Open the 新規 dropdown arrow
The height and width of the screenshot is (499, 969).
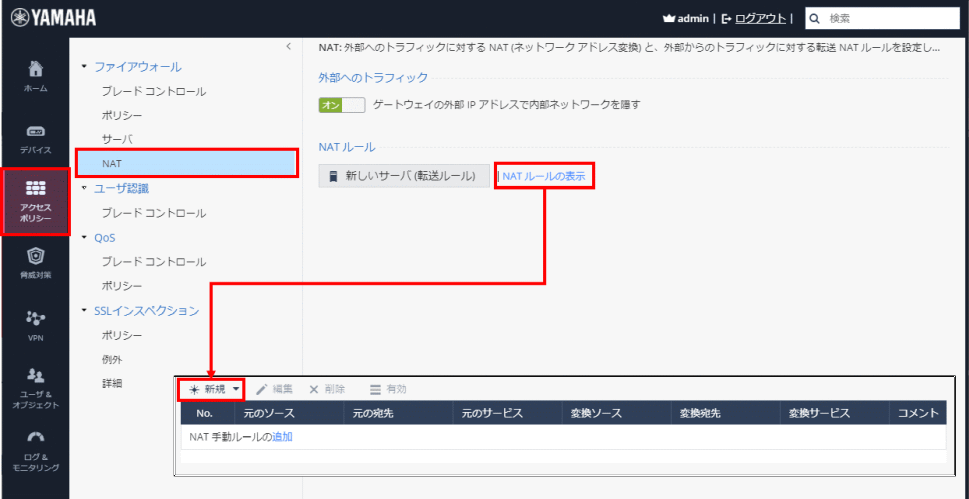(x=236, y=389)
